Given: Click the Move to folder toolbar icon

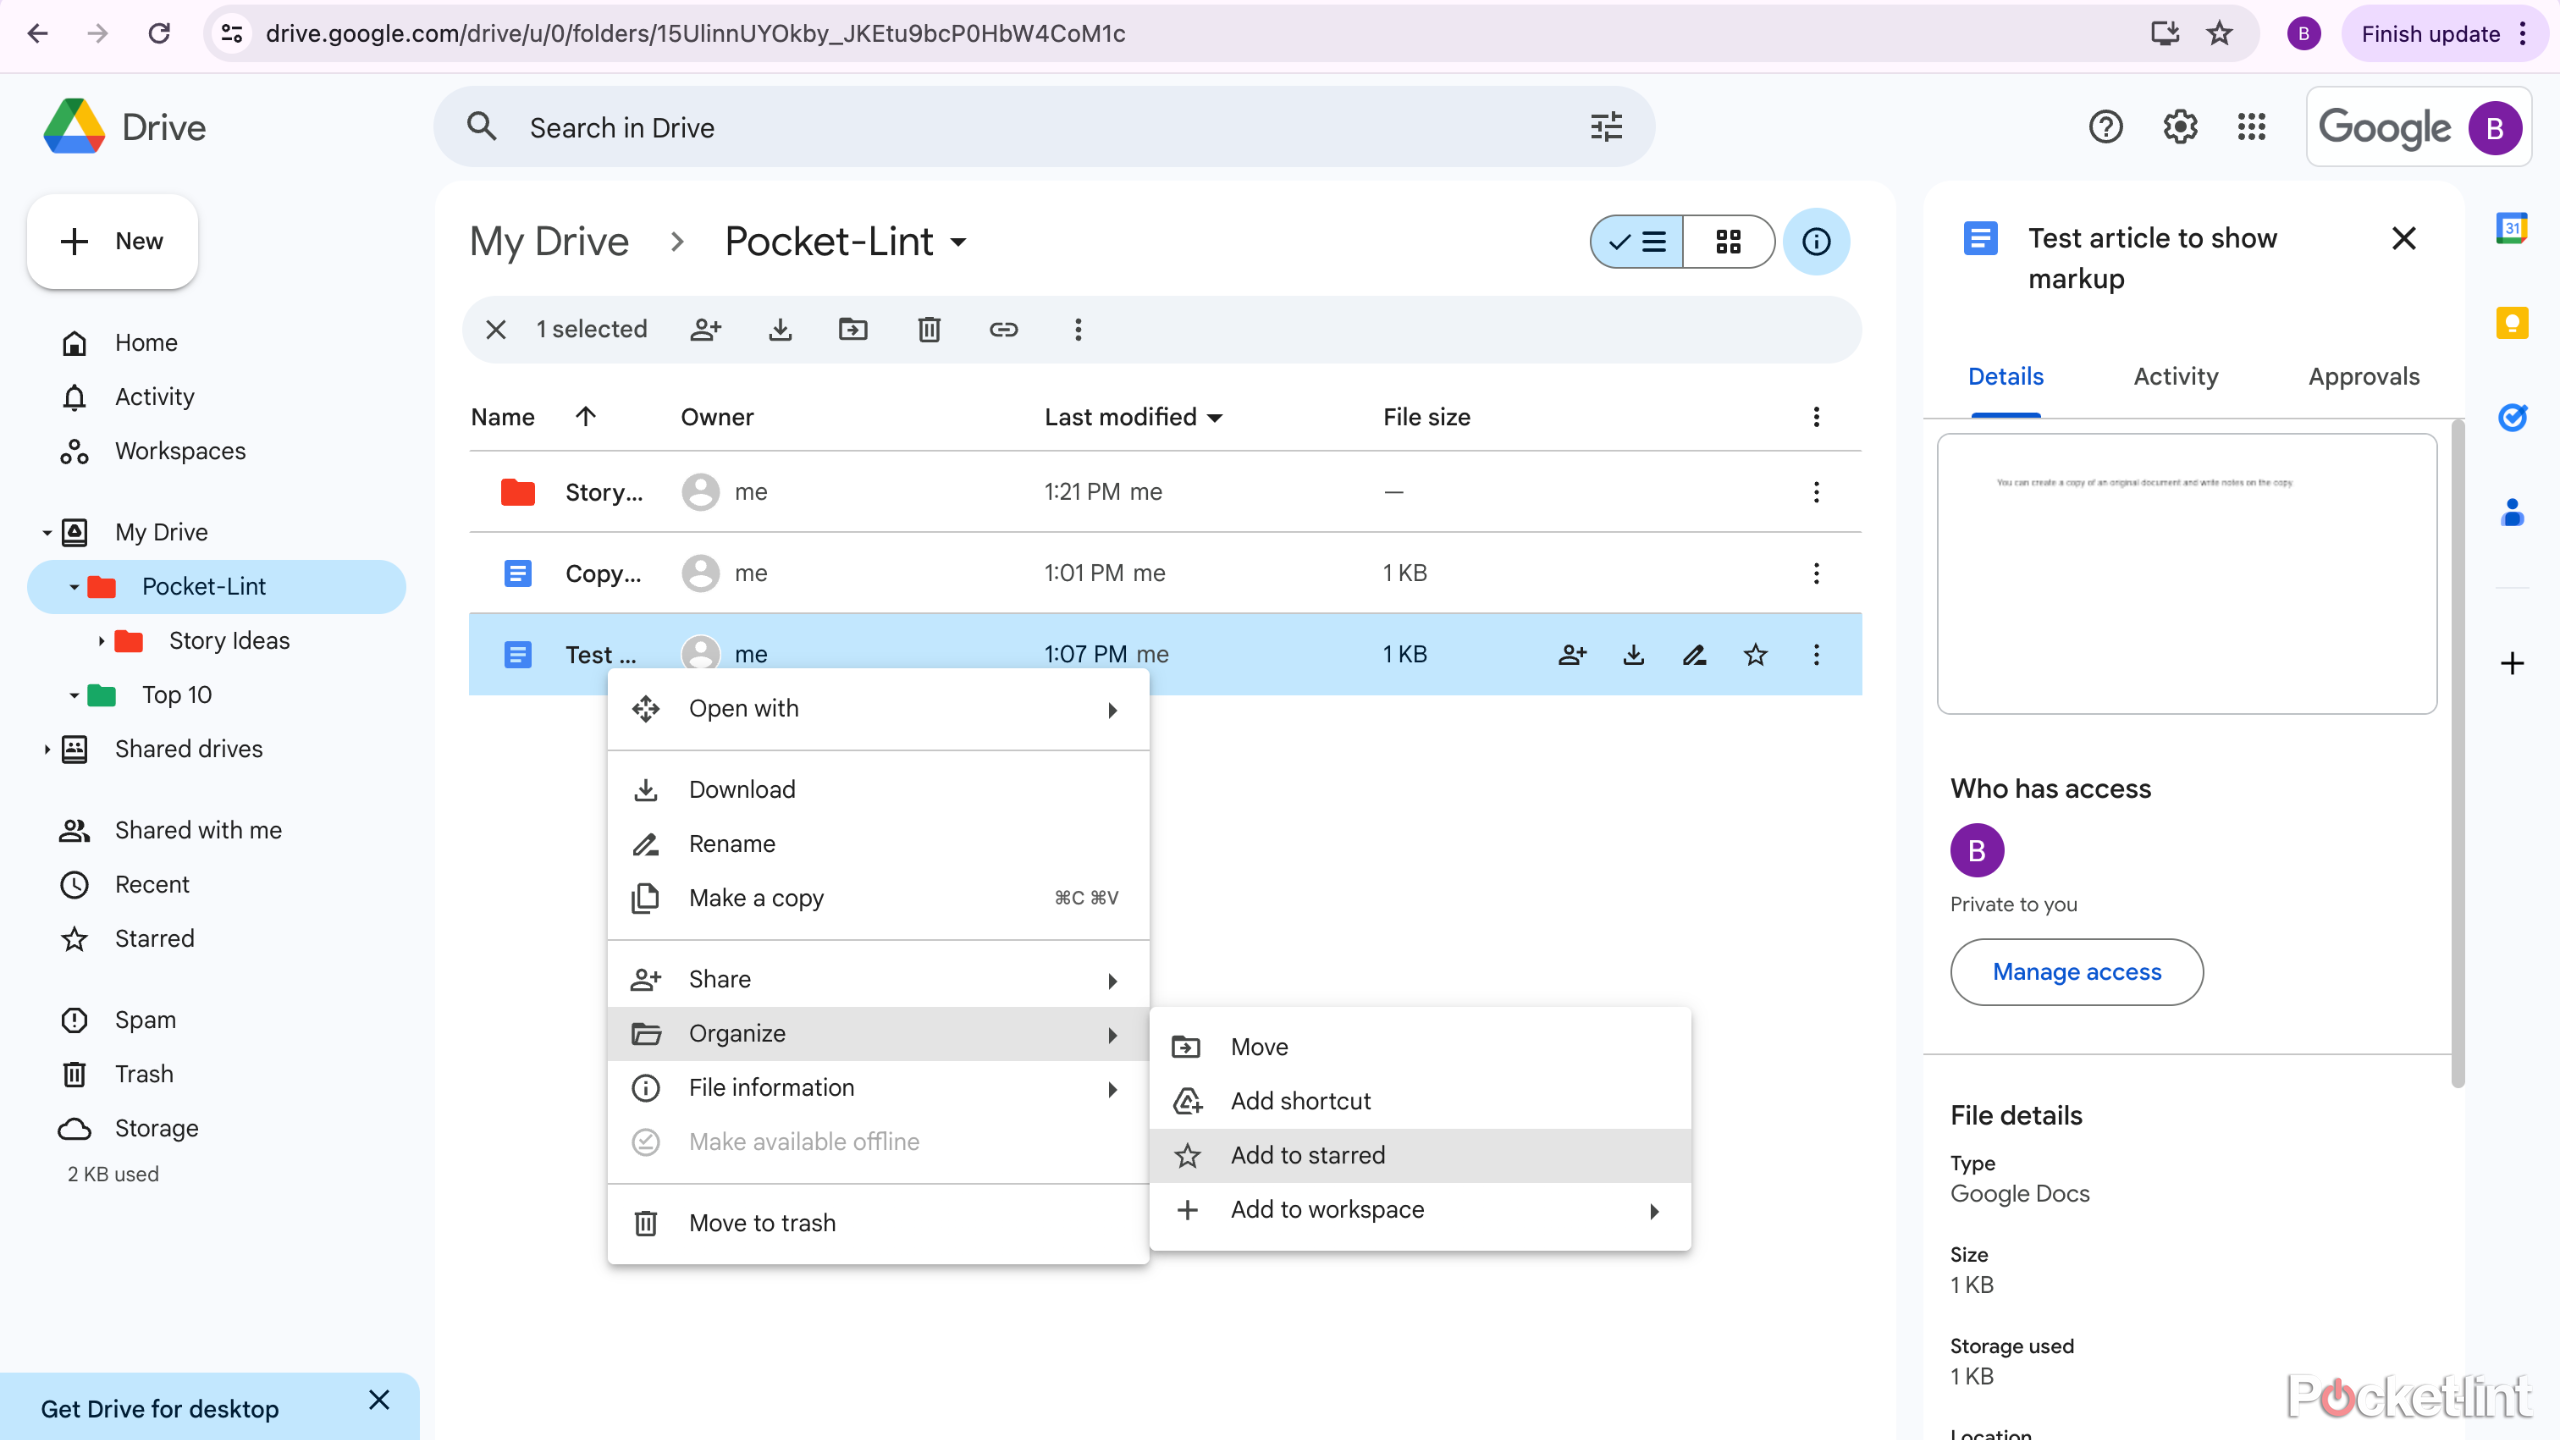Looking at the screenshot, I should tap(853, 329).
